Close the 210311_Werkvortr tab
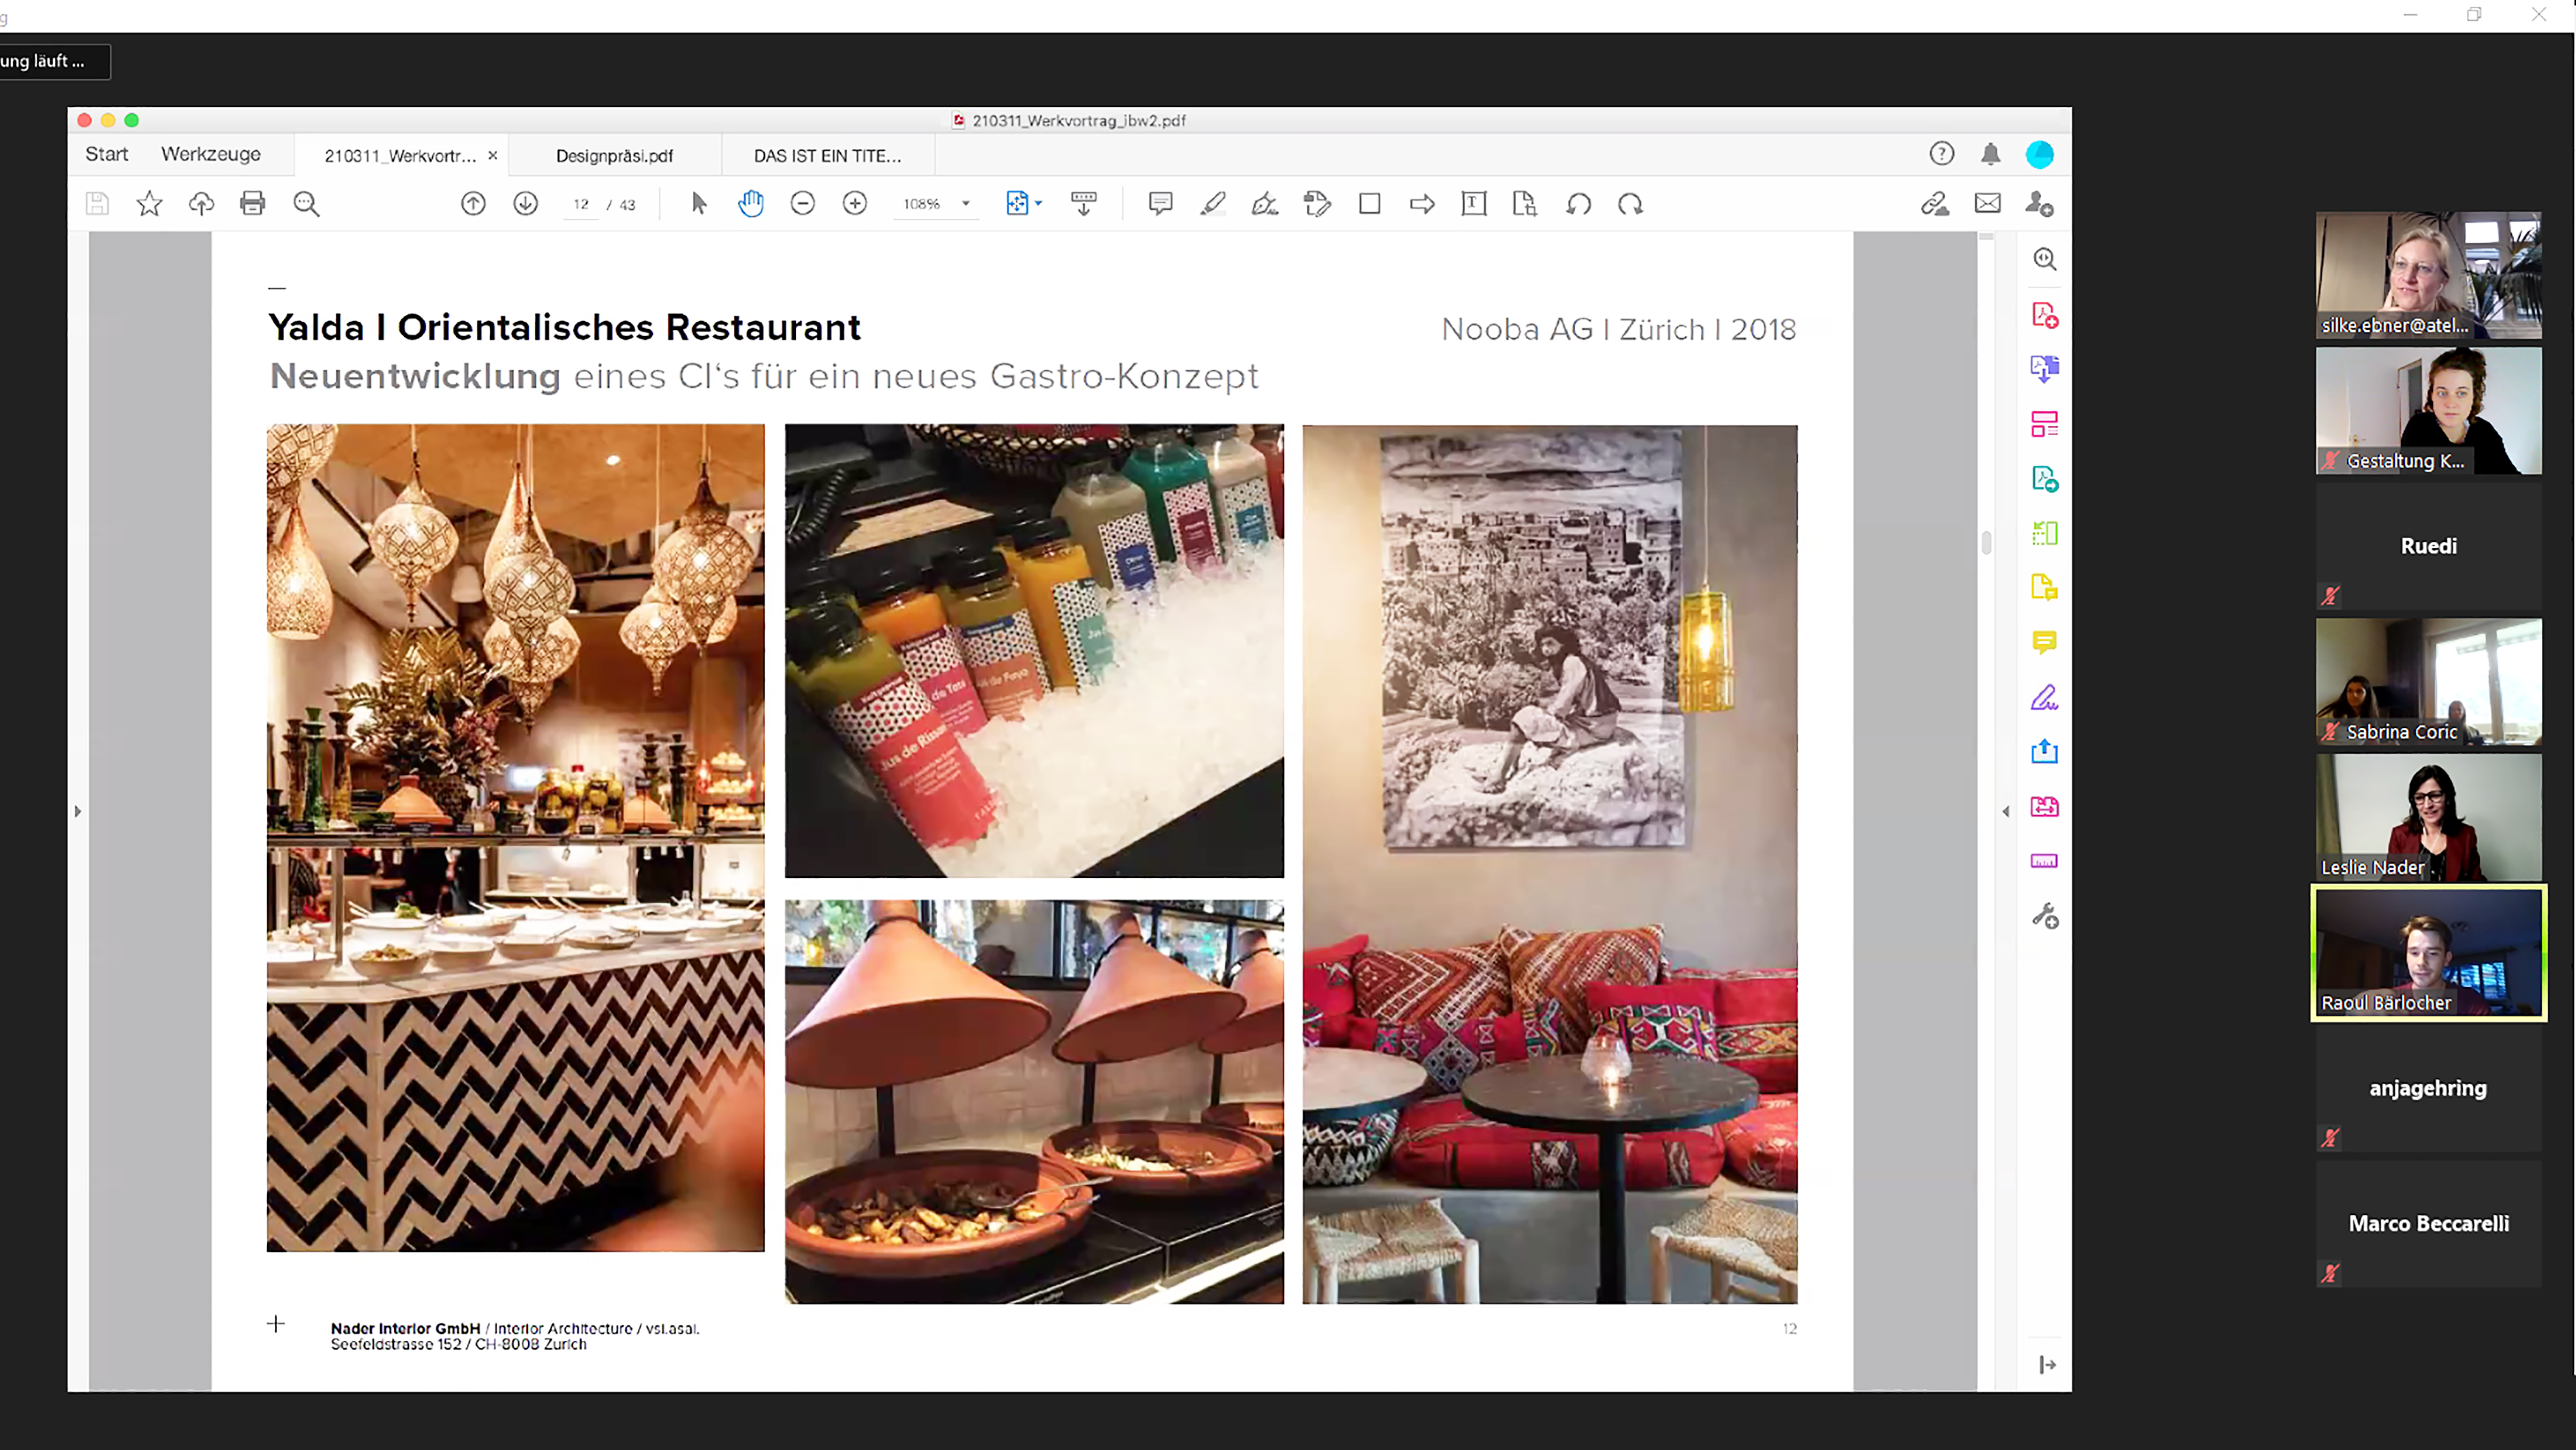This screenshot has height=1450, width=2576. click(x=492, y=156)
